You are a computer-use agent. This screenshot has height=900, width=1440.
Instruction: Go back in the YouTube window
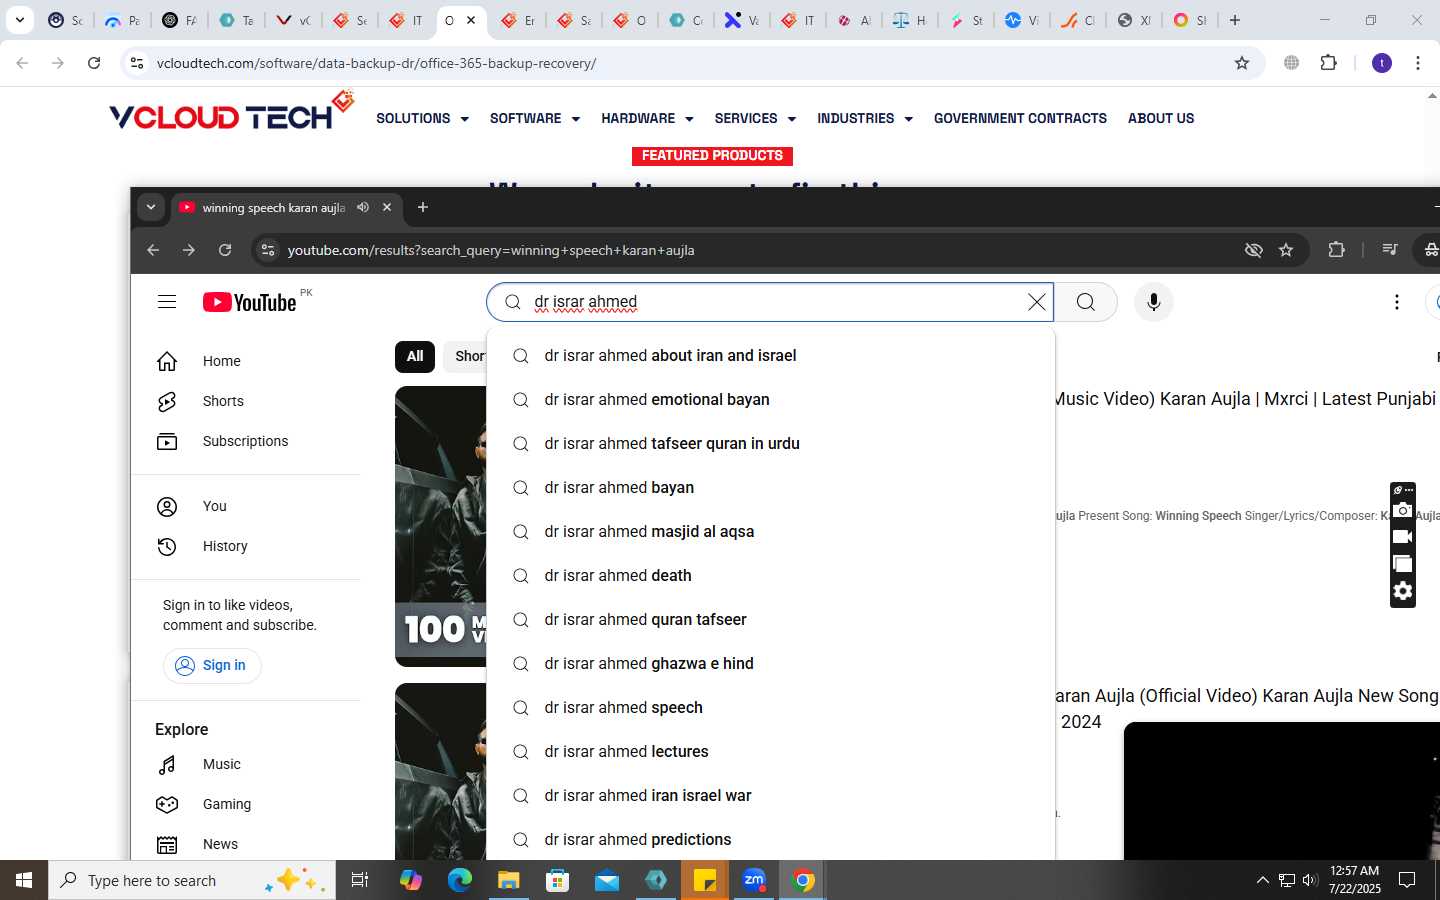coord(153,250)
